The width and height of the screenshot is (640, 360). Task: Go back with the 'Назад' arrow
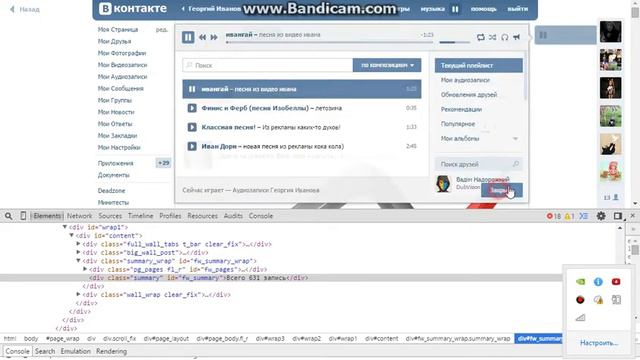pyautogui.click(x=25, y=9)
